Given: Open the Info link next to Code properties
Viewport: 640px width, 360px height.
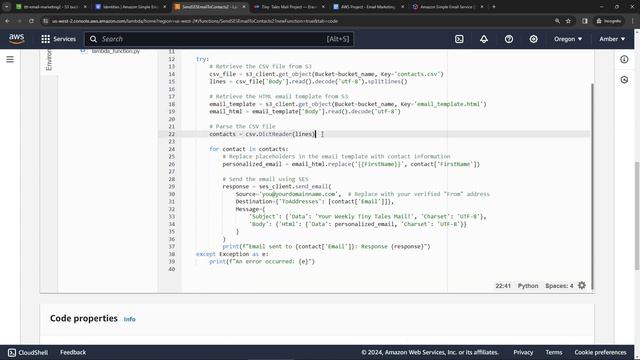Looking at the screenshot, I should pyautogui.click(x=129, y=319).
